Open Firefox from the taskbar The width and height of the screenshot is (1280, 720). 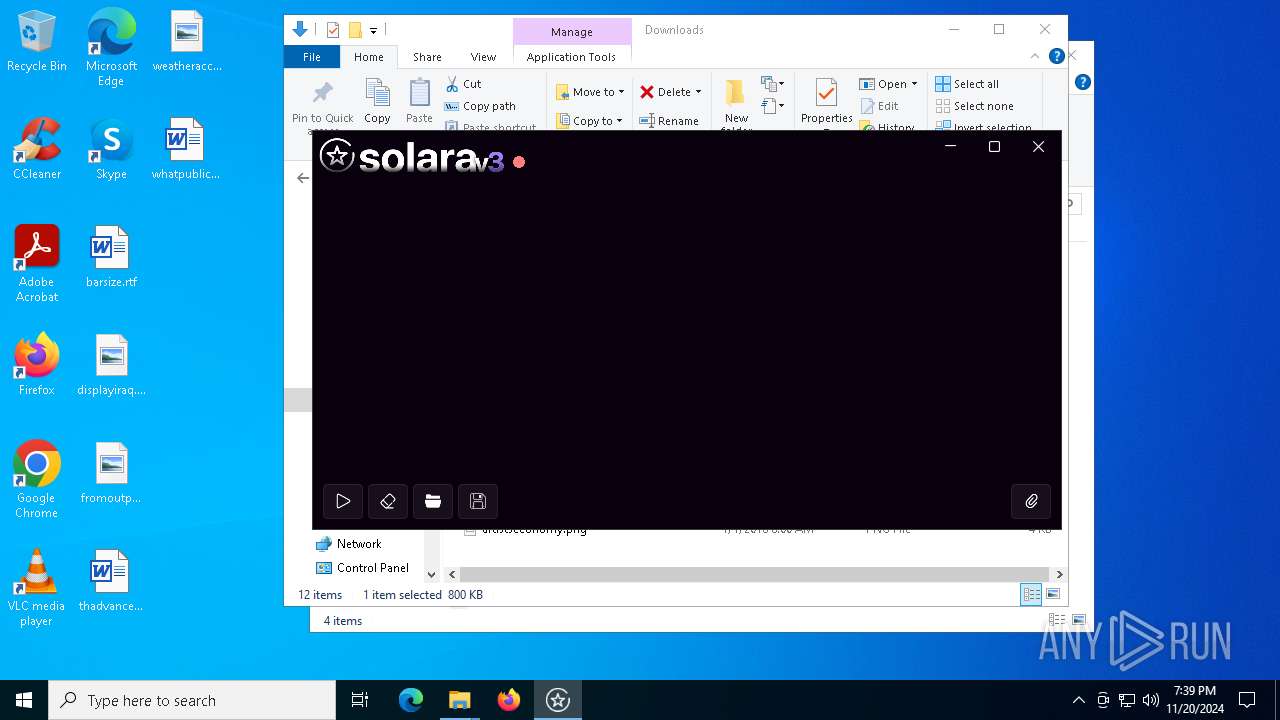(x=509, y=700)
